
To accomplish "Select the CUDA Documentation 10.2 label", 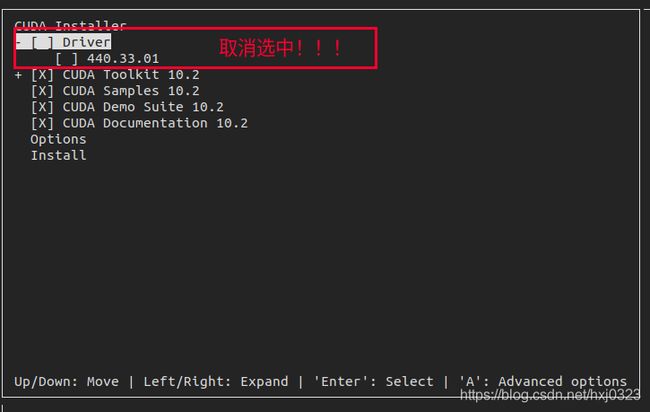I will (x=155, y=123).
